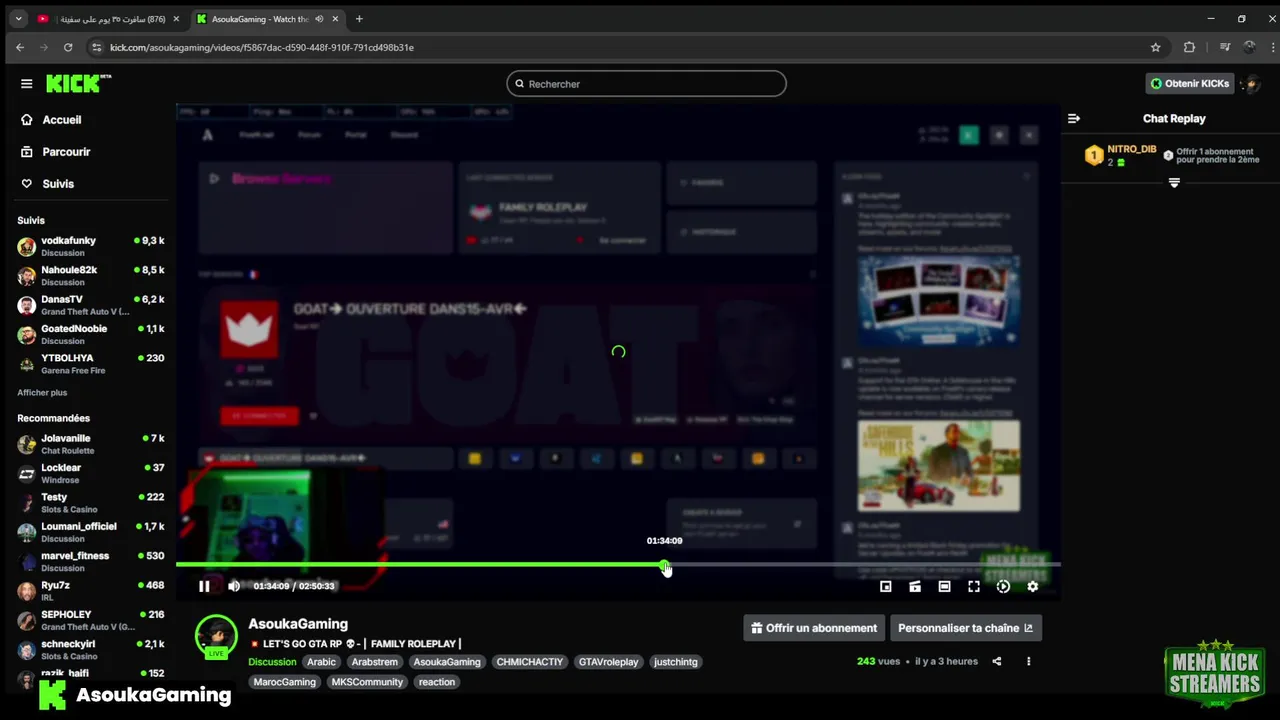Go back in browser history
The height and width of the screenshot is (720, 1280).
click(20, 47)
